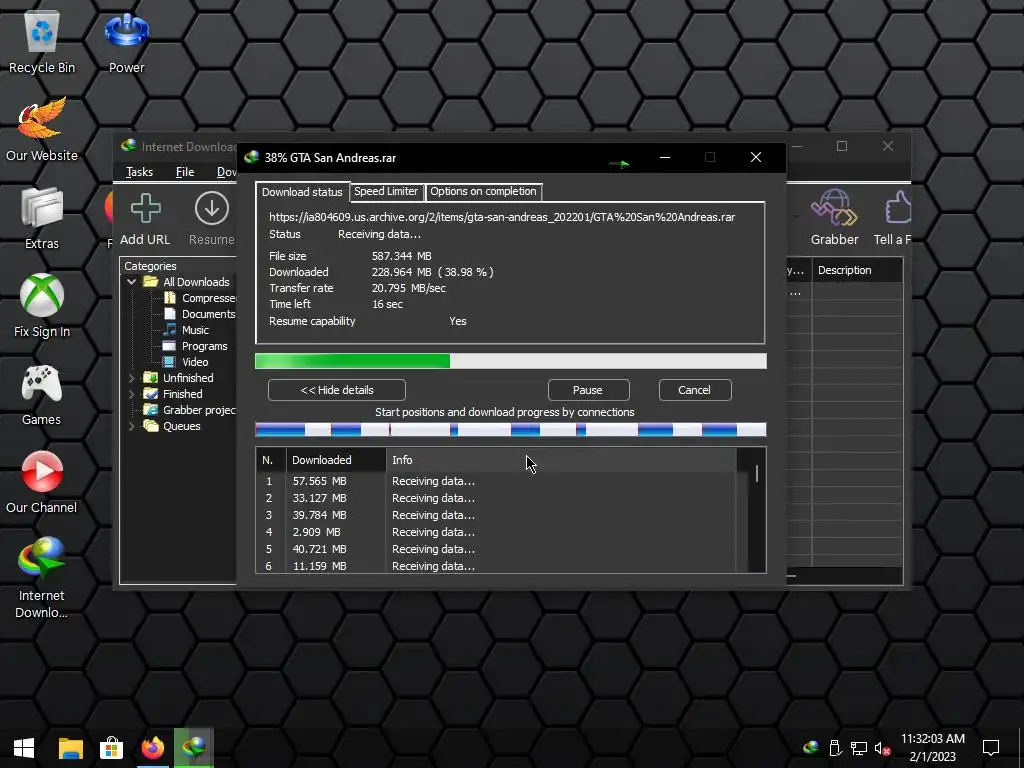This screenshot has height=768, width=1024.
Task: Click the Info column header
Action: pos(562,460)
